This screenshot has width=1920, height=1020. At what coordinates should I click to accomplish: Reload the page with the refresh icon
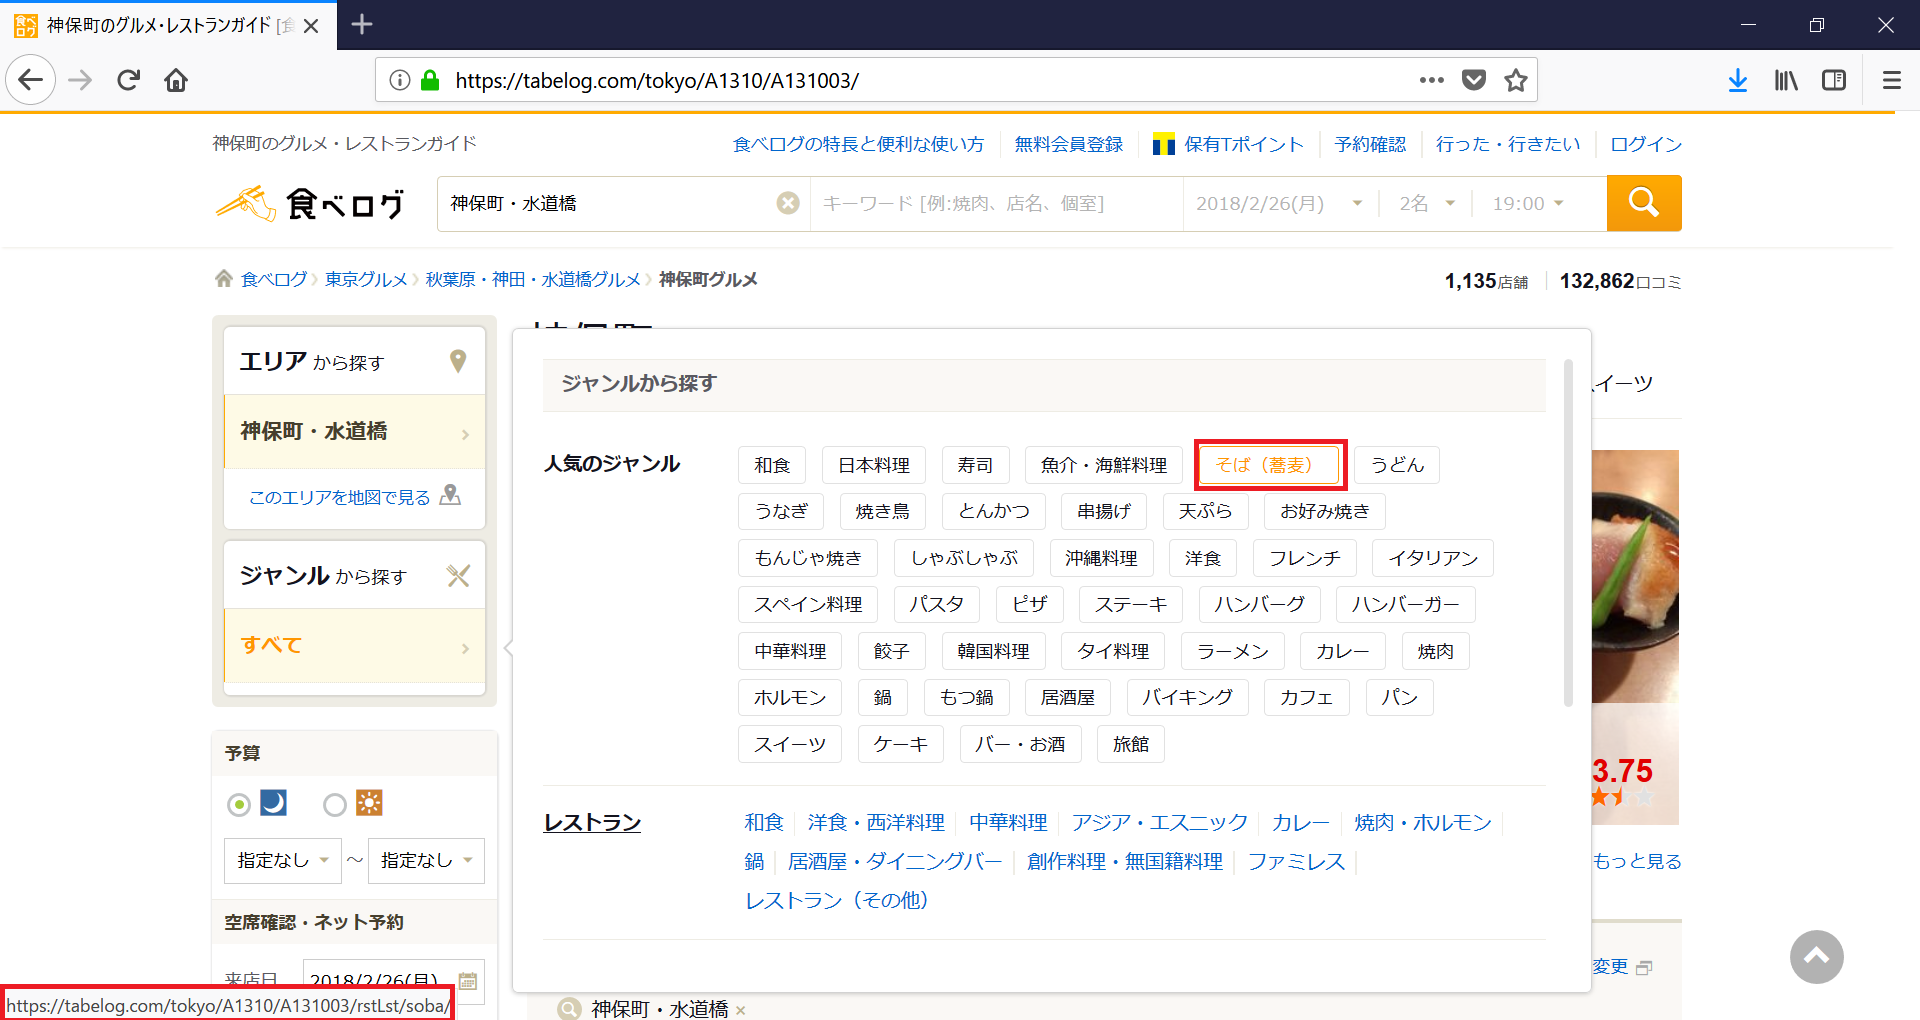pos(128,80)
